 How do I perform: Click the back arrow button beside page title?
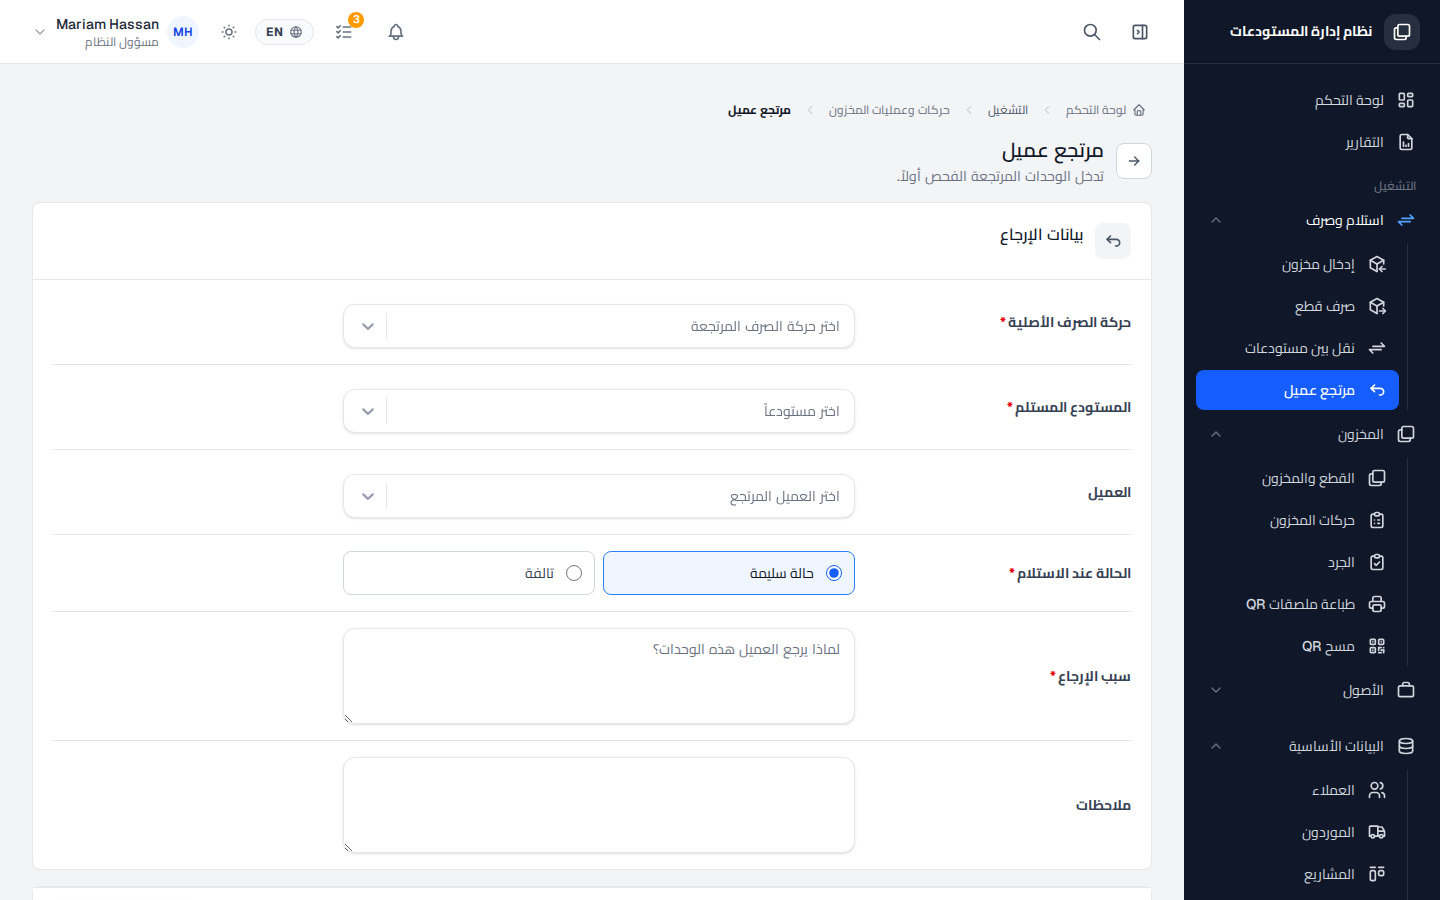coord(1134,161)
